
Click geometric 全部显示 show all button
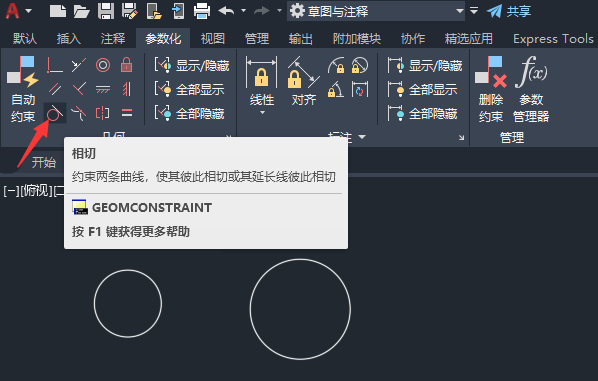pyautogui.click(x=189, y=90)
